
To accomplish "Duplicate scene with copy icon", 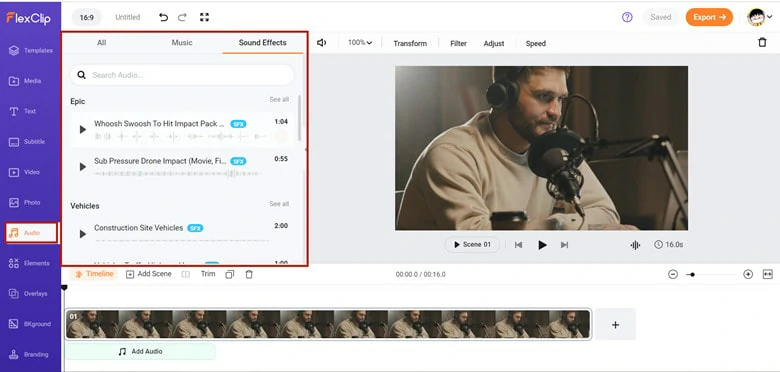I will click(229, 274).
